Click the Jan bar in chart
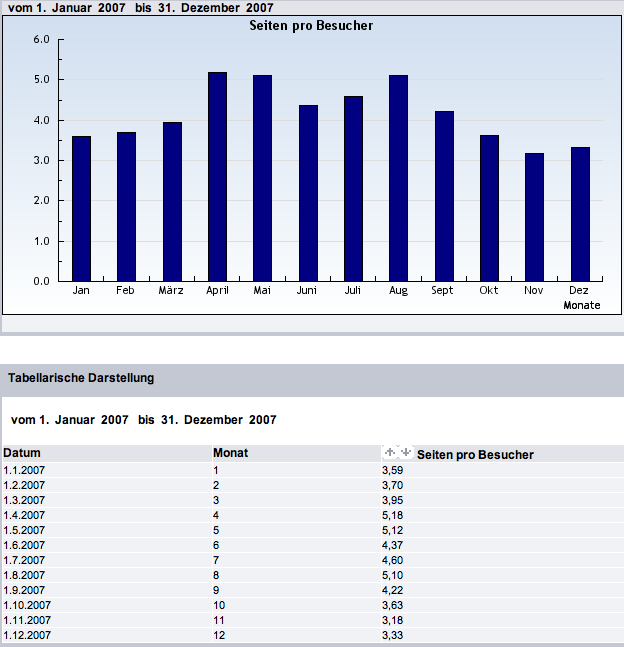Viewport: 624px width, 647px height. (81, 208)
